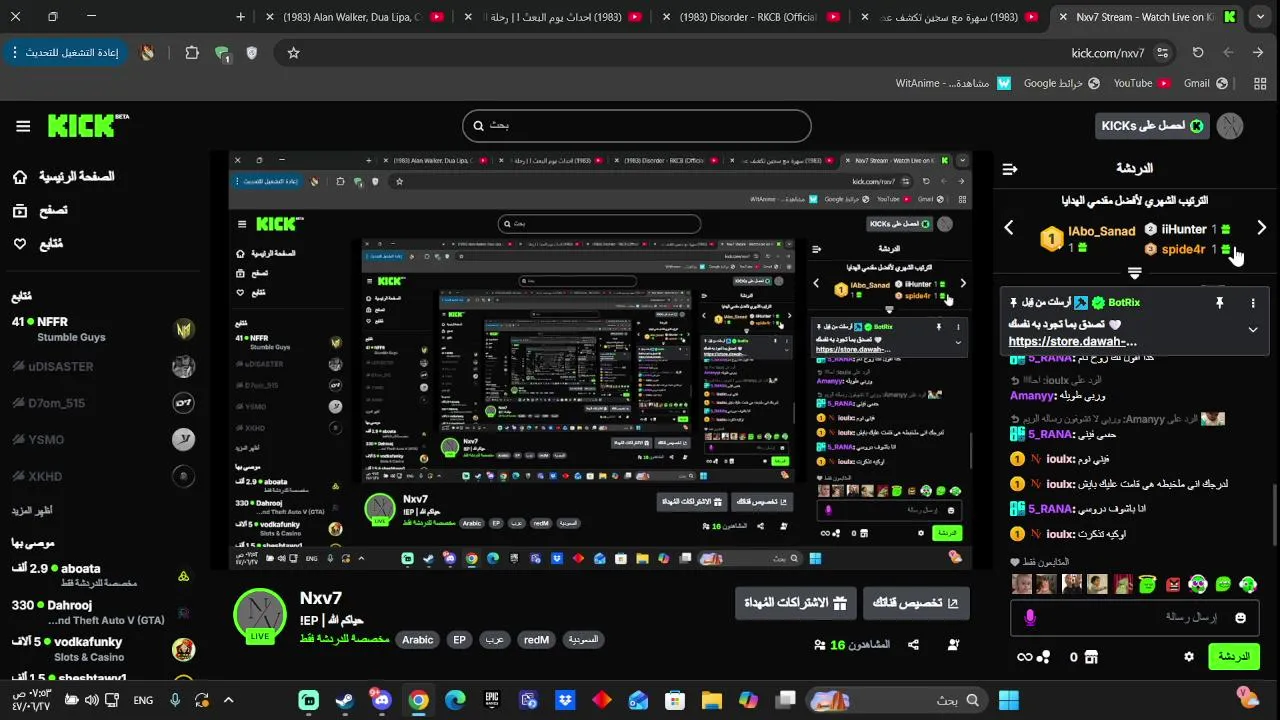
Task: Send message with green الدردشة button
Action: click(1234, 657)
